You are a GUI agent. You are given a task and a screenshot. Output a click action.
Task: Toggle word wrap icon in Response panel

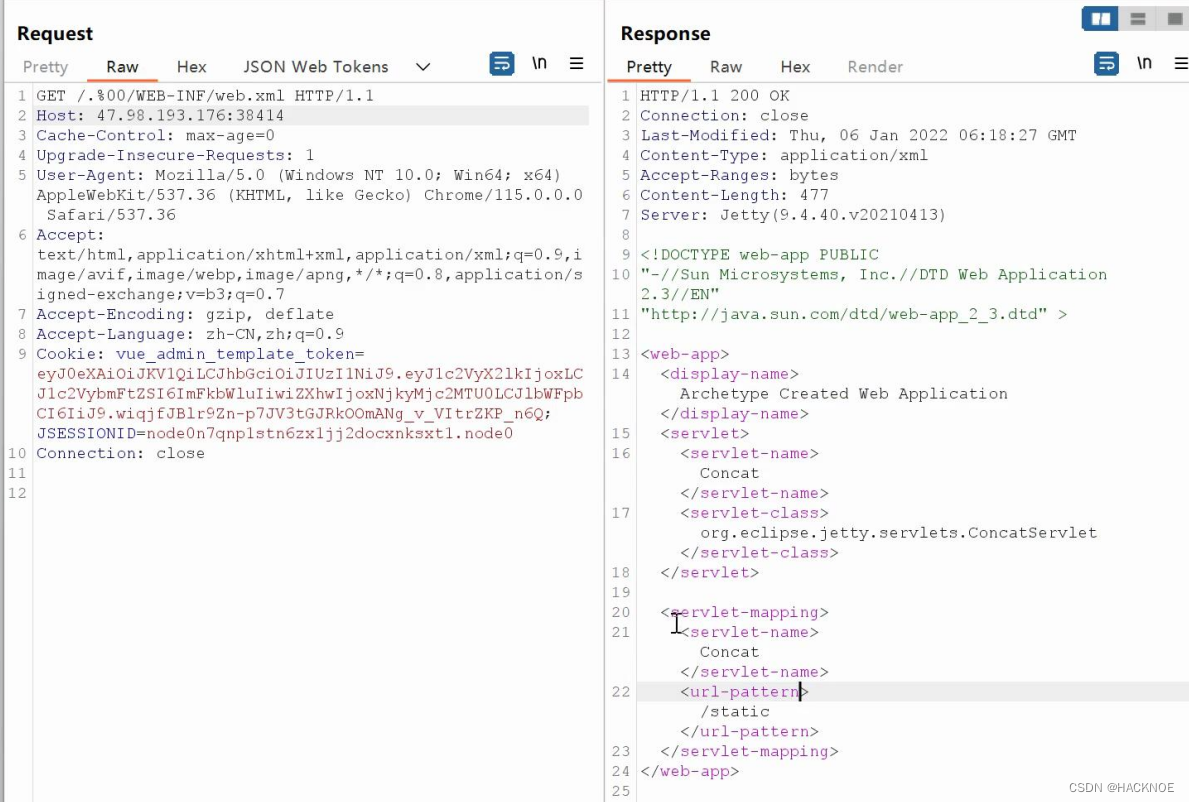(1106, 64)
